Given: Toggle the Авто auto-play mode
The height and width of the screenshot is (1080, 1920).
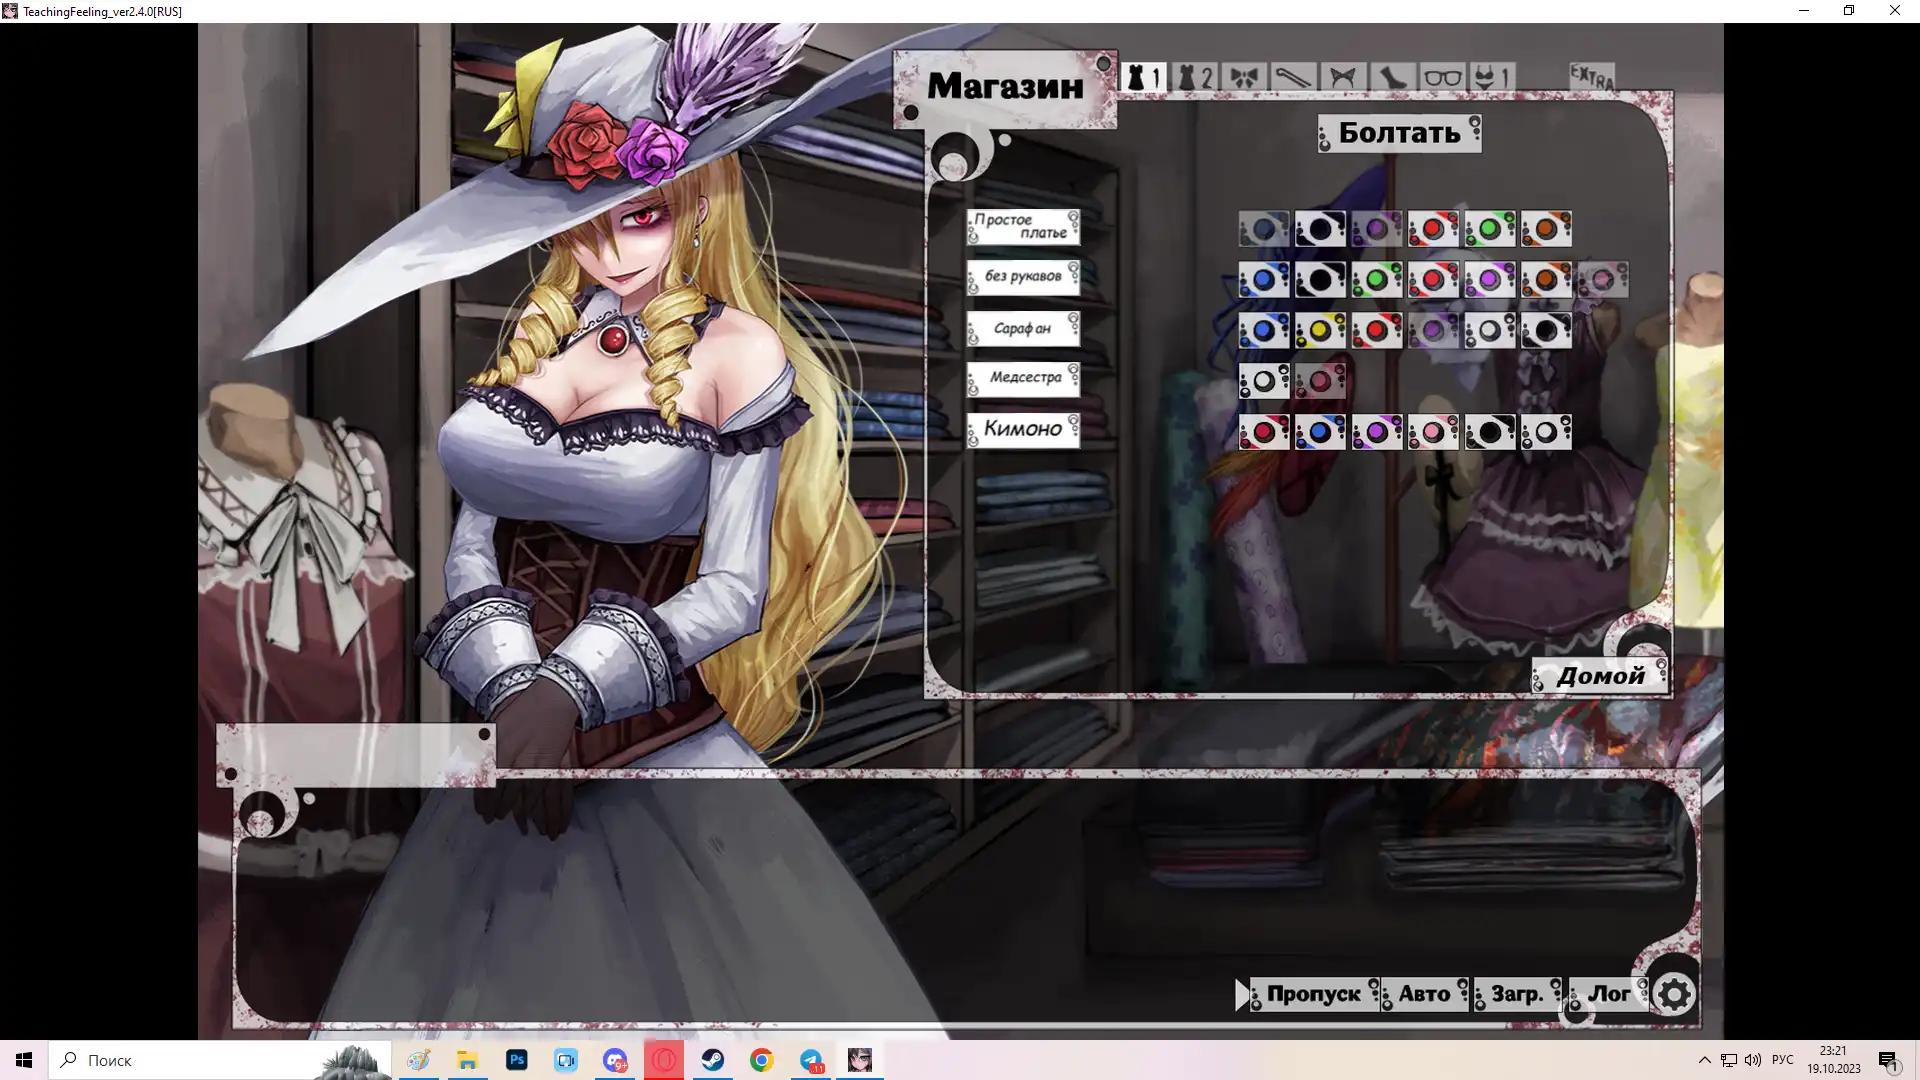Looking at the screenshot, I should (x=1424, y=994).
